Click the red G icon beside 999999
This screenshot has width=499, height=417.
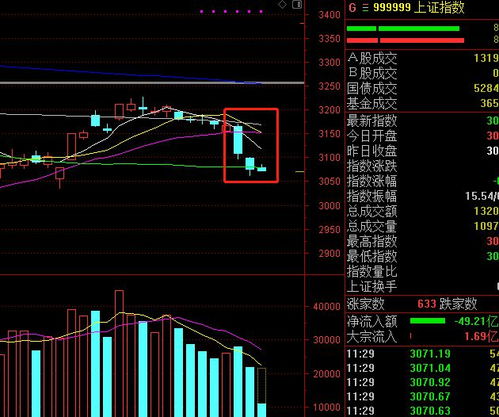352,8
